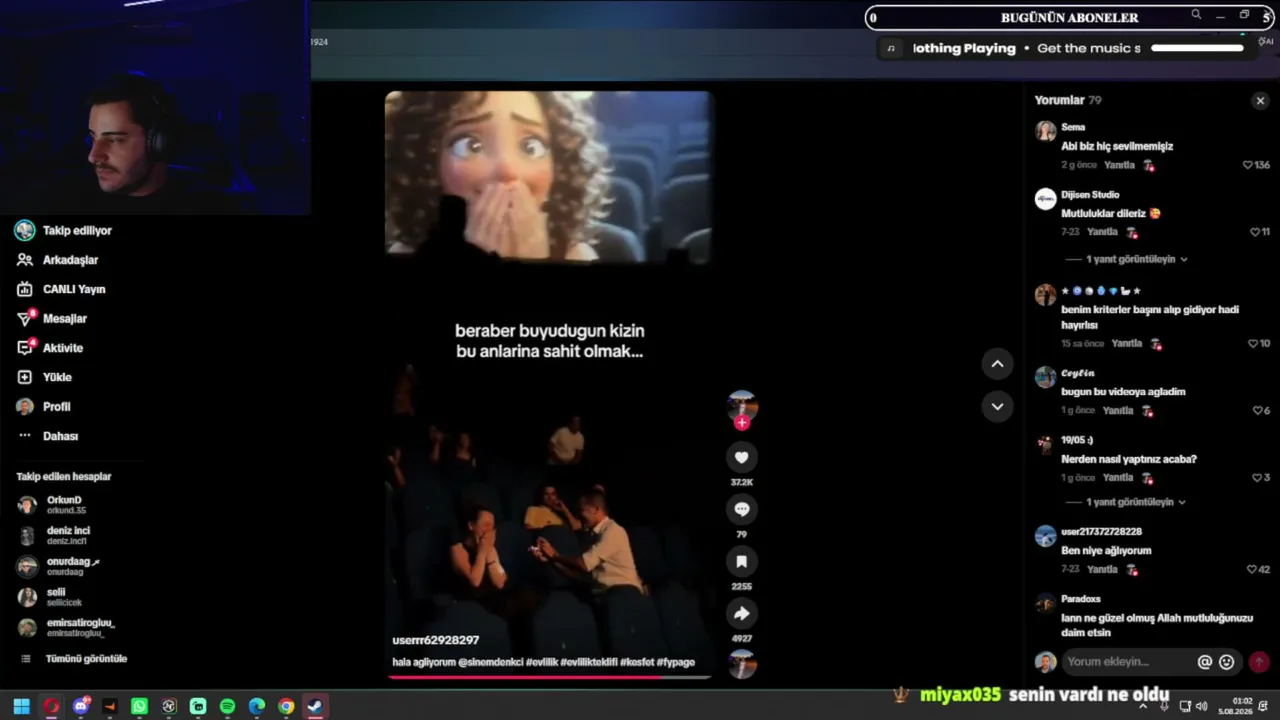The width and height of the screenshot is (1280, 720).
Task: Open Opera GX from the taskbar
Action: 51,706
